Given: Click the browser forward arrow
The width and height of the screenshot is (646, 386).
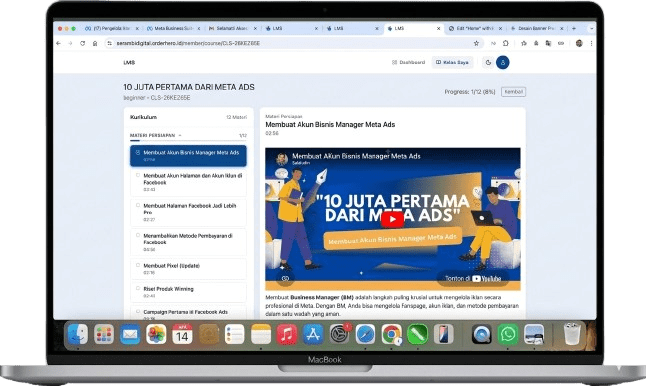Looking at the screenshot, I should point(70,43).
